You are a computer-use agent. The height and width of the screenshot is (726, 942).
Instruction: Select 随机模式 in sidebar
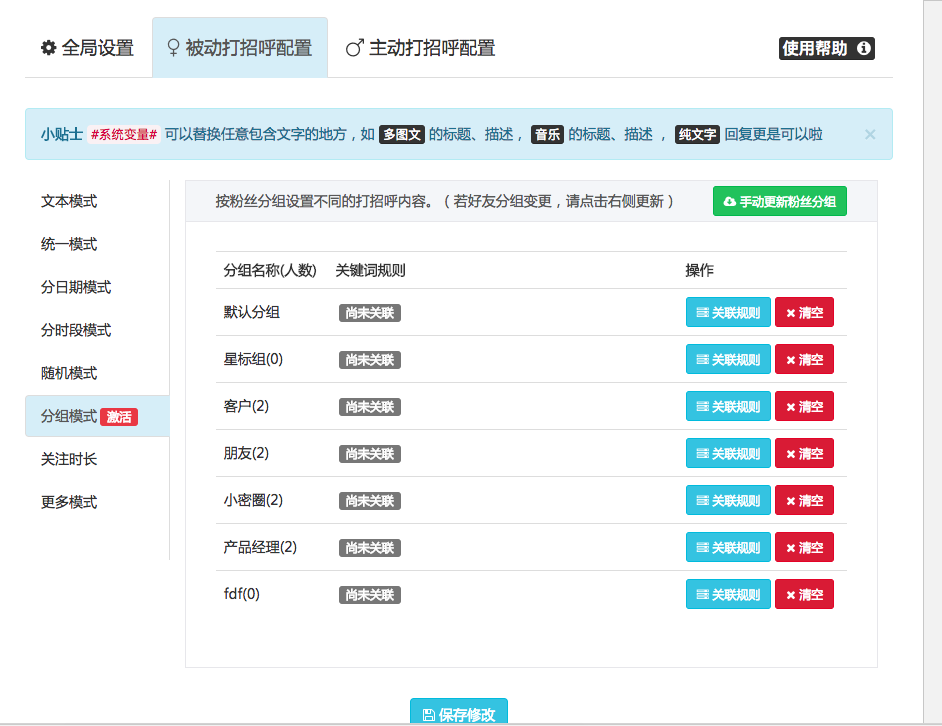[97, 373]
